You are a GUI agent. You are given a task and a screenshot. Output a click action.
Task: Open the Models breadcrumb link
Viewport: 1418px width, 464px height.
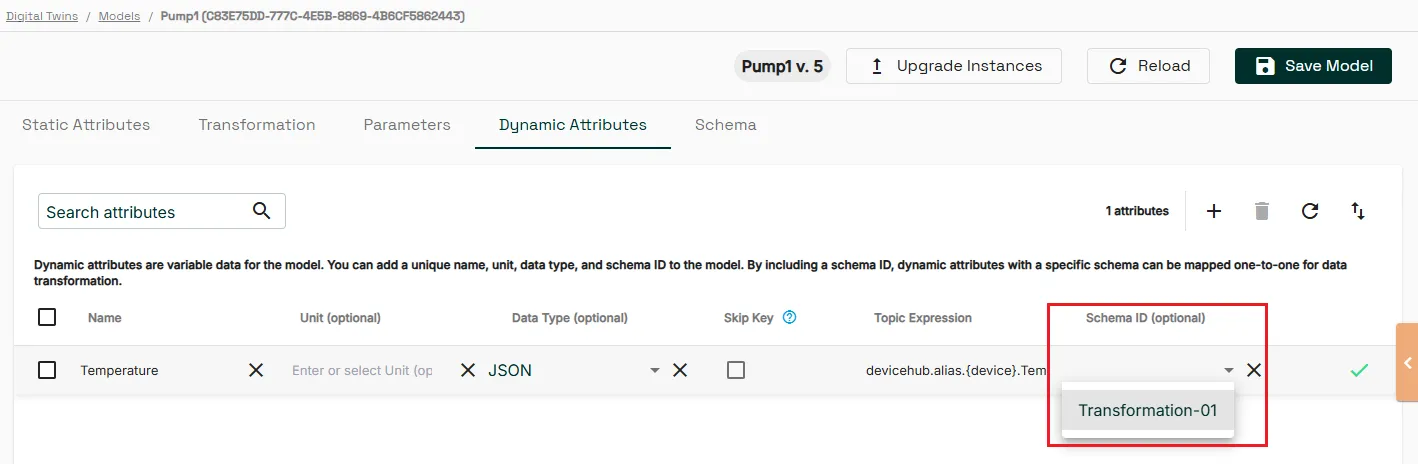[x=119, y=16]
